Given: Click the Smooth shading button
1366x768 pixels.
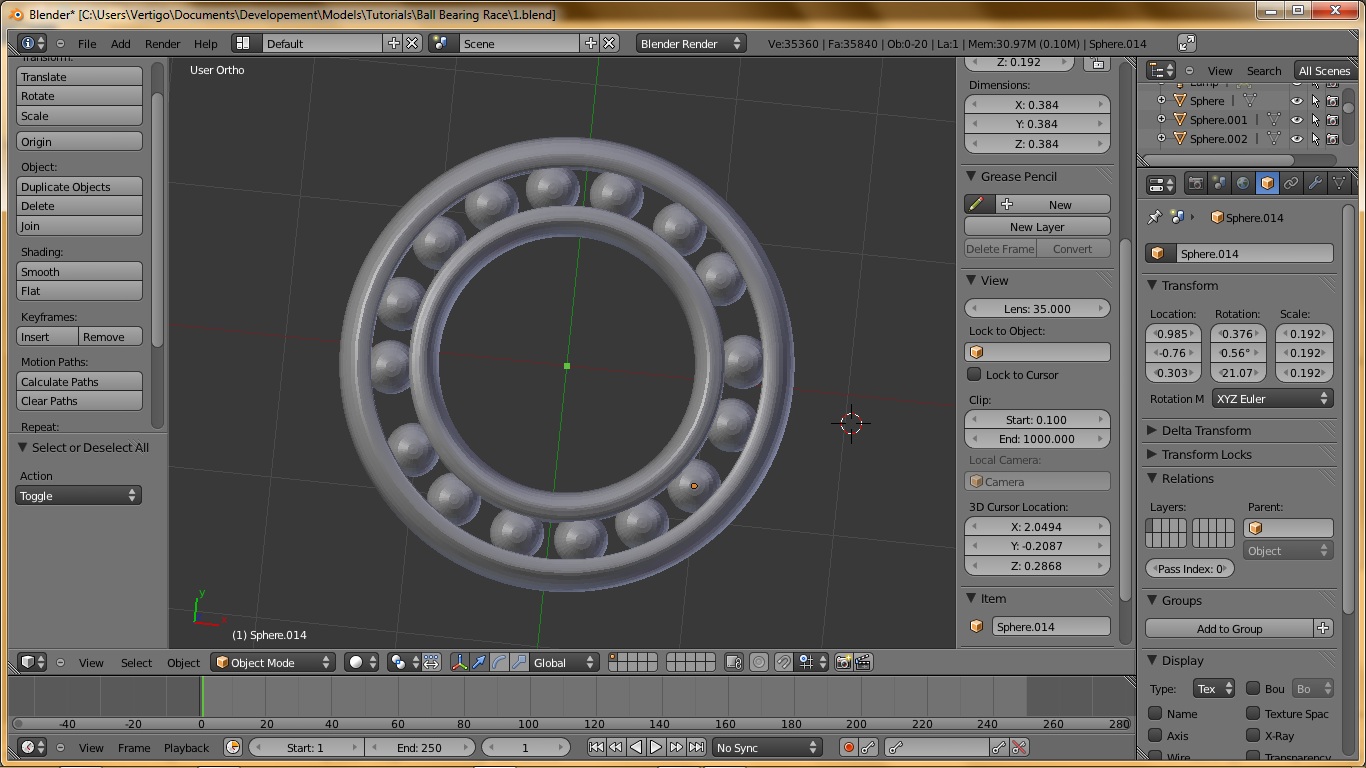Looking at the screenshot, I should 79,272.
